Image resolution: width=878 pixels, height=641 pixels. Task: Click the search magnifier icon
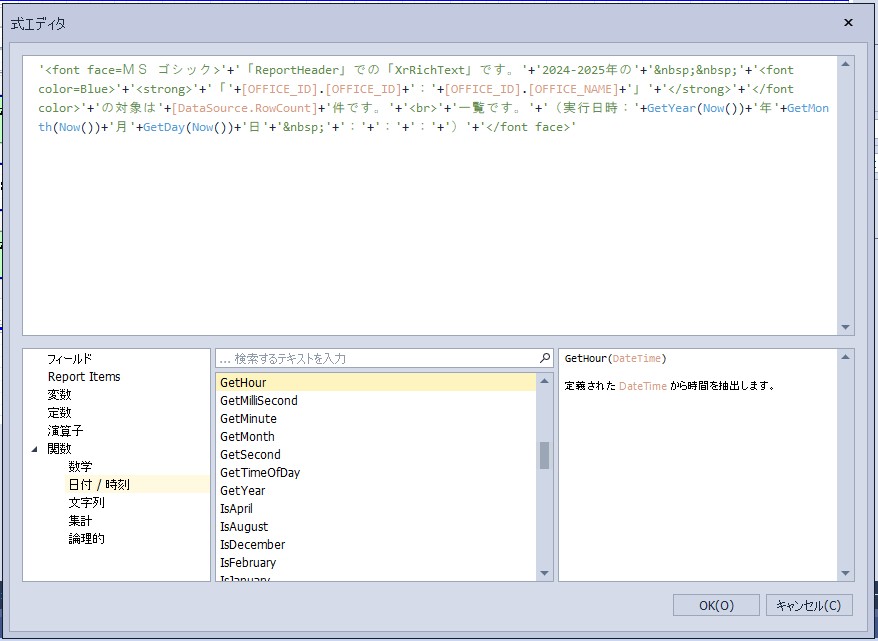[545, 358]
